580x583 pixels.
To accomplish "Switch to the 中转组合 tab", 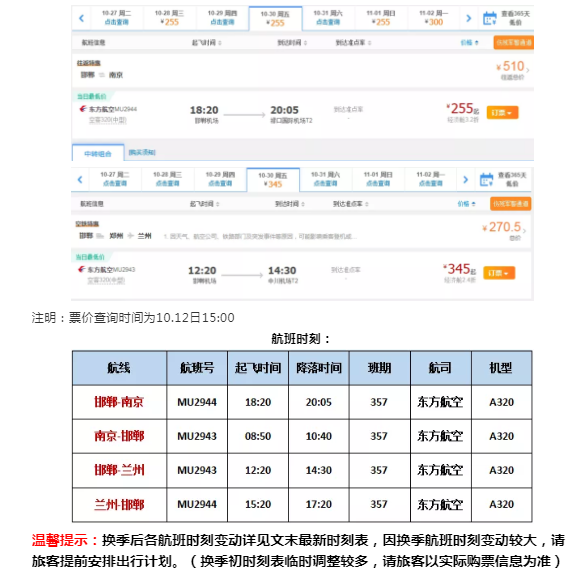I will (x=98, y=153).
